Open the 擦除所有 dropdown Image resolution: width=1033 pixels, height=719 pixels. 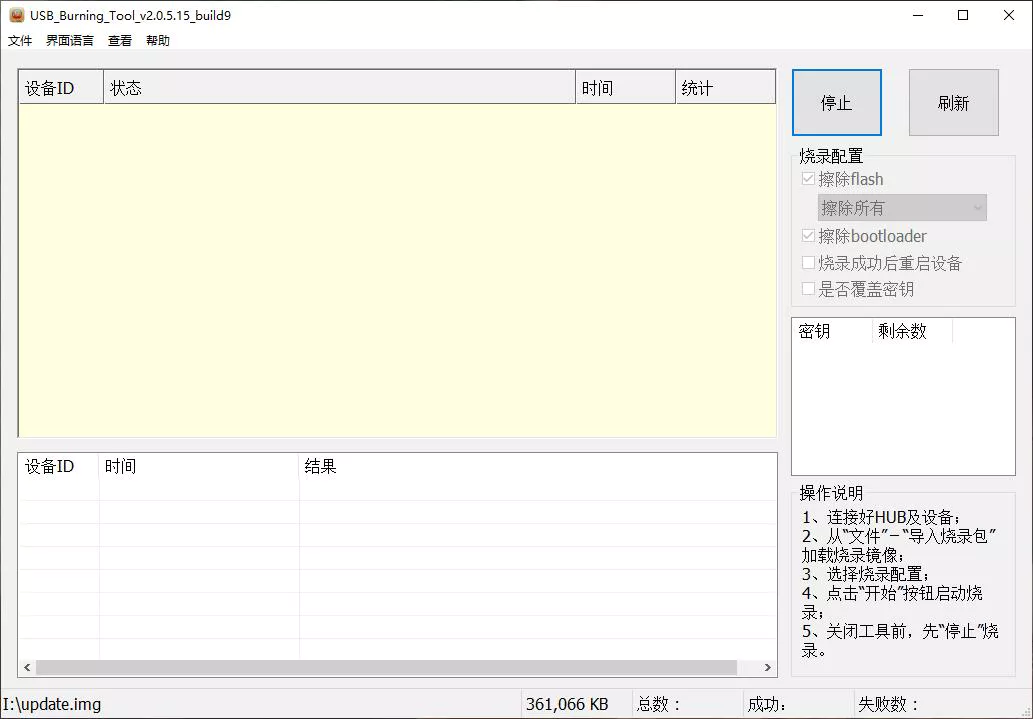click(902, 208)
